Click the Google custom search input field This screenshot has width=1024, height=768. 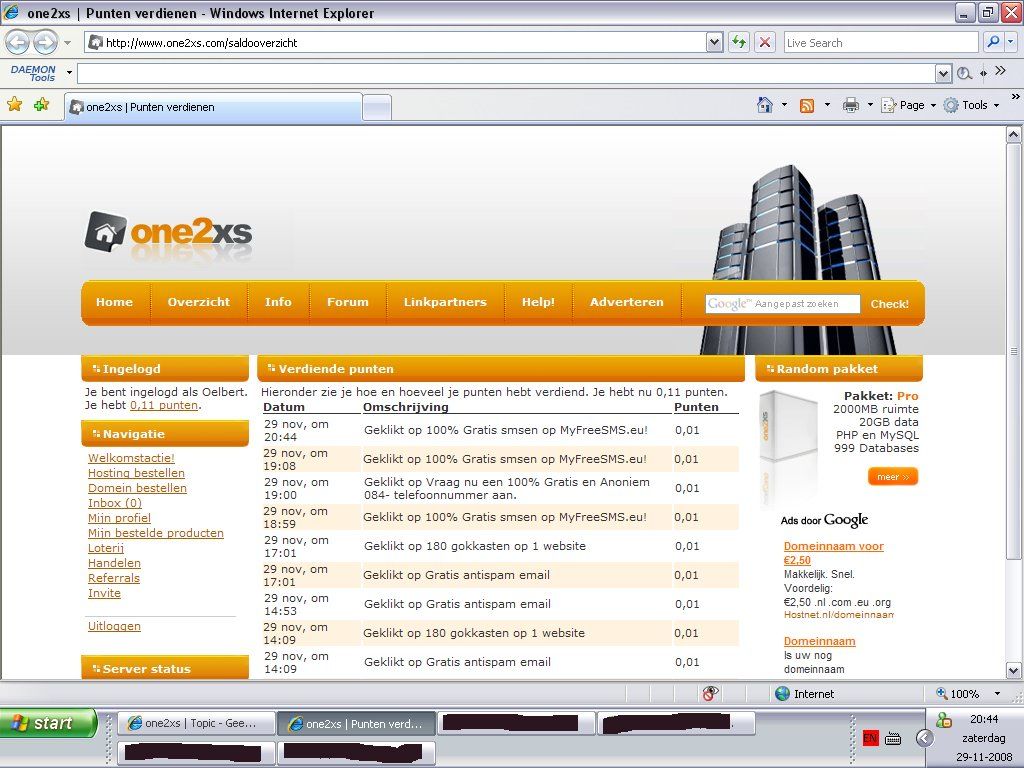782,304
